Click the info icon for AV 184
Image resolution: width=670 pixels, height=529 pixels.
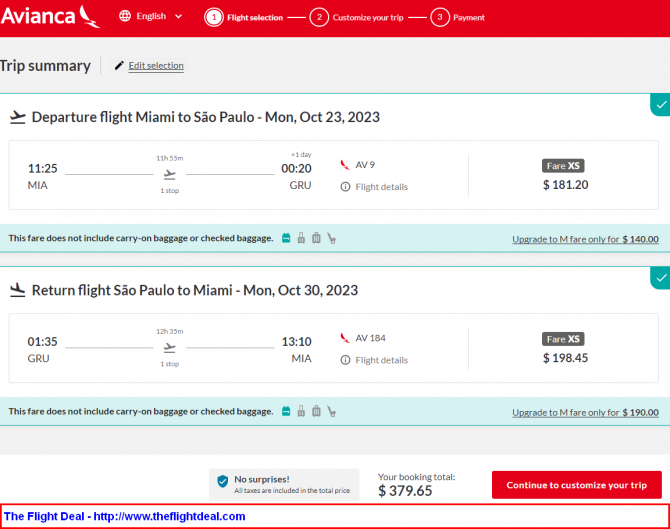tap(345, 360)
